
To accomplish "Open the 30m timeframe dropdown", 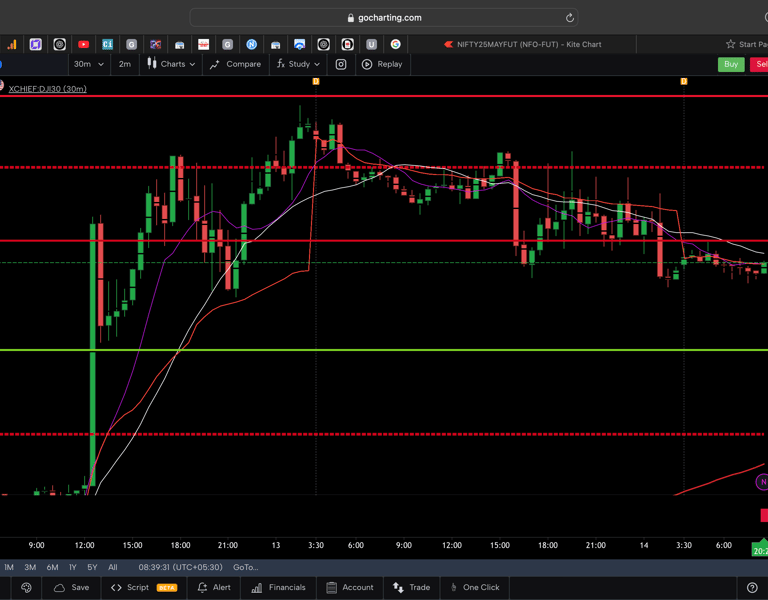I will 89,64.
